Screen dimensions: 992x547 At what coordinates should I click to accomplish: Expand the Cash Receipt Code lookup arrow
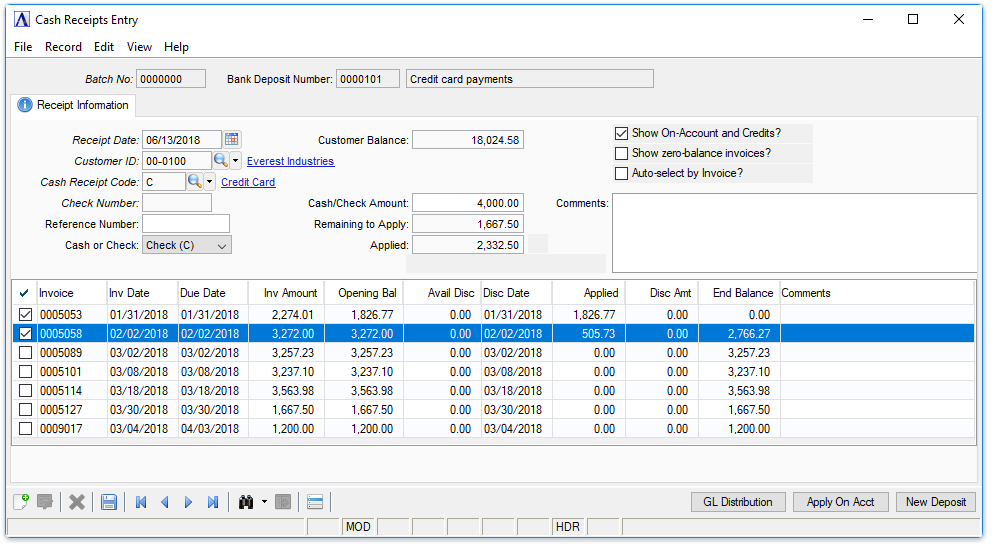click(x=210, y=182)
